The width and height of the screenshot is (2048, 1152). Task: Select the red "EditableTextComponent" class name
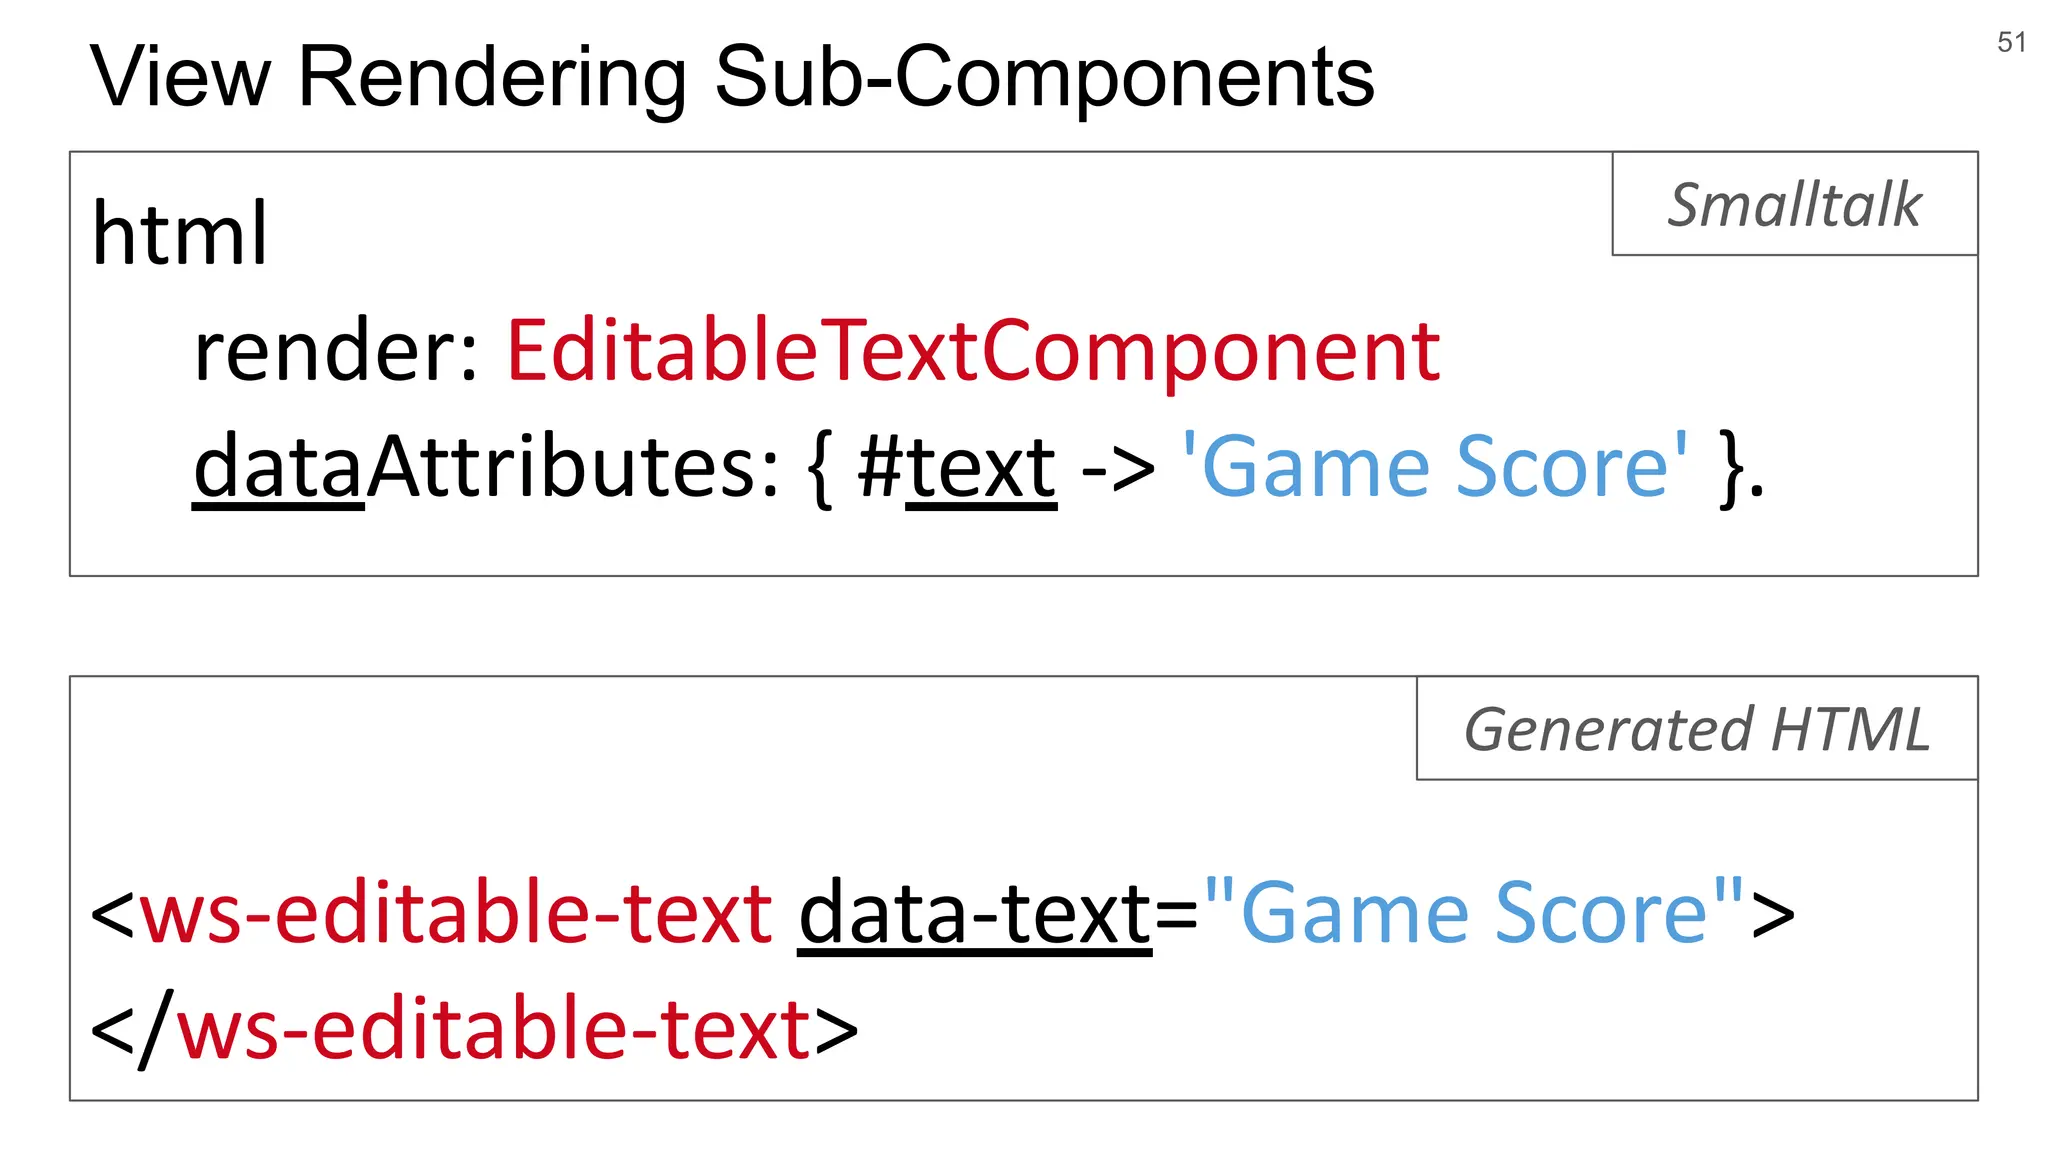tap(973, 352)
